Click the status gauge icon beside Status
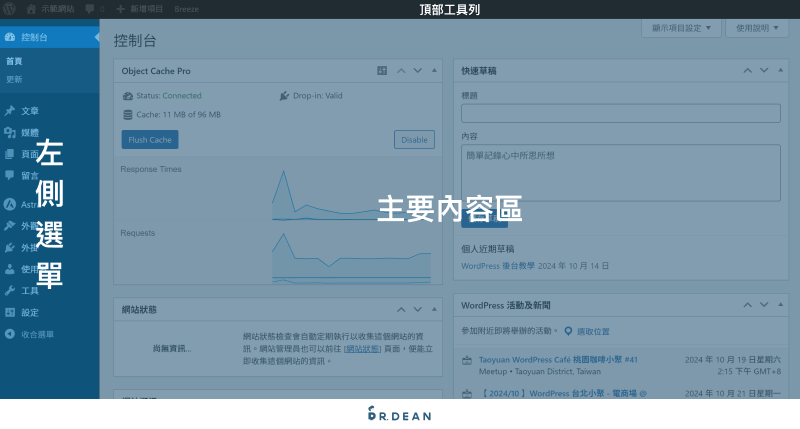This screenshot has height=429, width=800. tap(128, 96)
